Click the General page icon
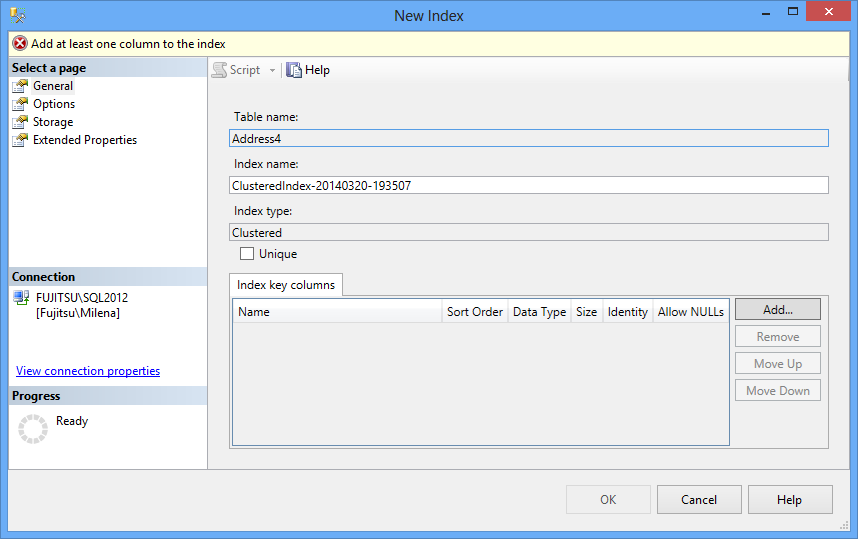The height and width of the screenshot is (539, 858). click(x=20, y=86)
